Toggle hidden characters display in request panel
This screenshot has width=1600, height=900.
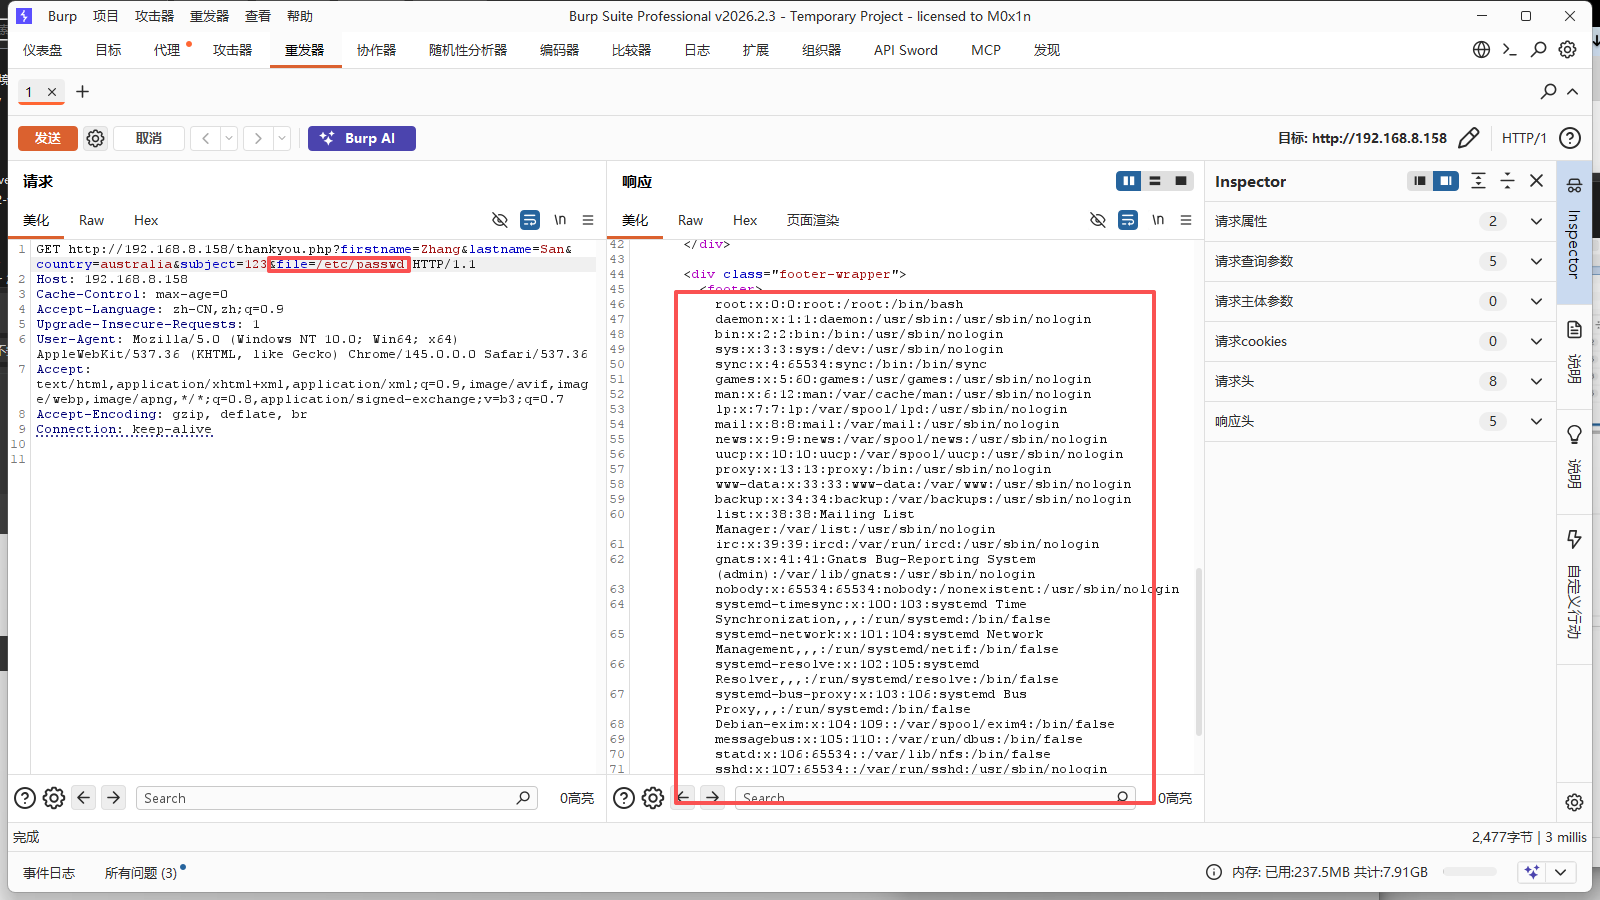[x=500, y=220]
